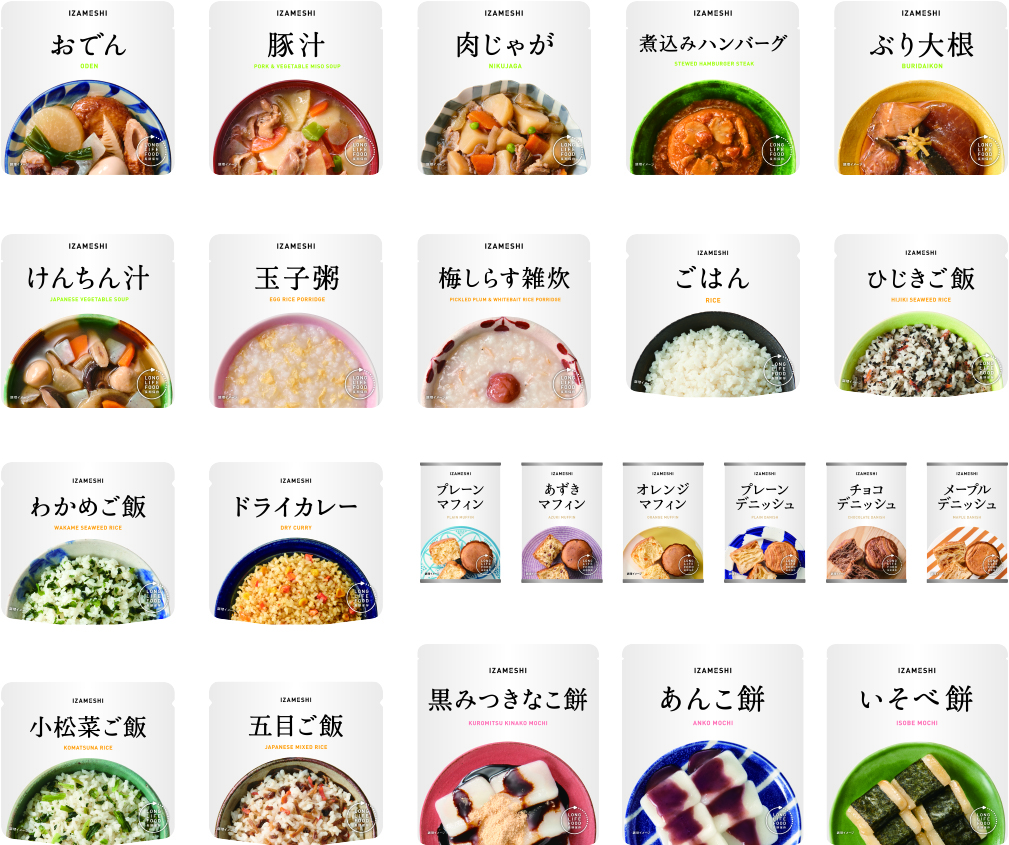Click the ごはん plain rice pouch
Viewport: 1009px width, 845px height.
pos(712,315)
